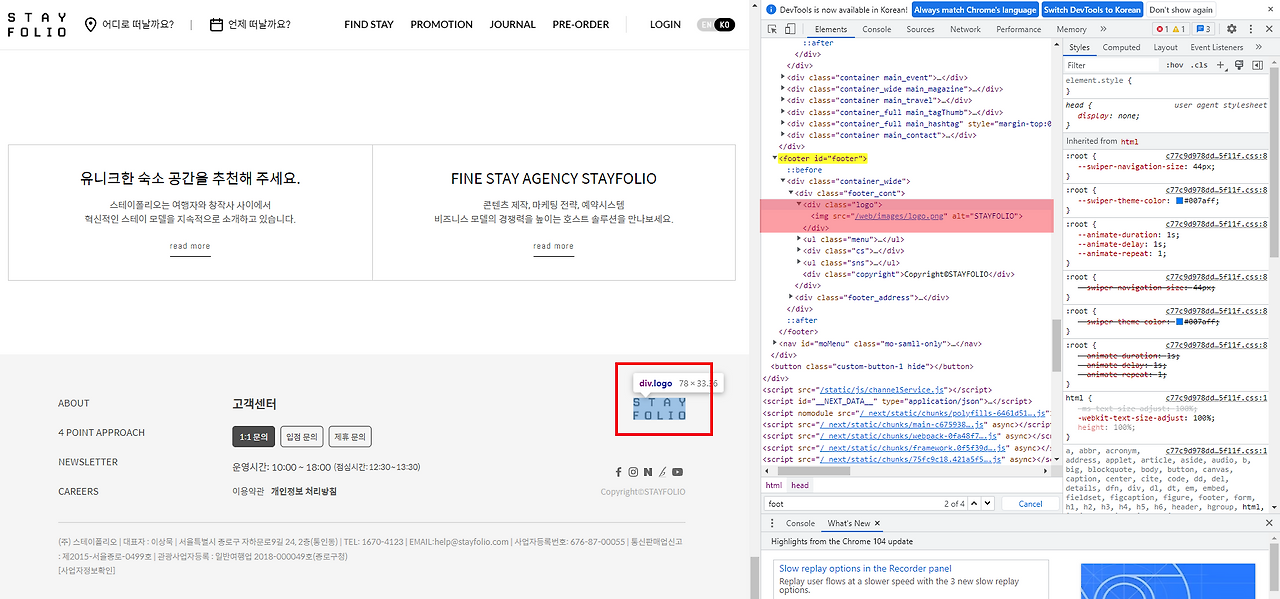Open Slow replay options in Recorder link

click(865, 568)
